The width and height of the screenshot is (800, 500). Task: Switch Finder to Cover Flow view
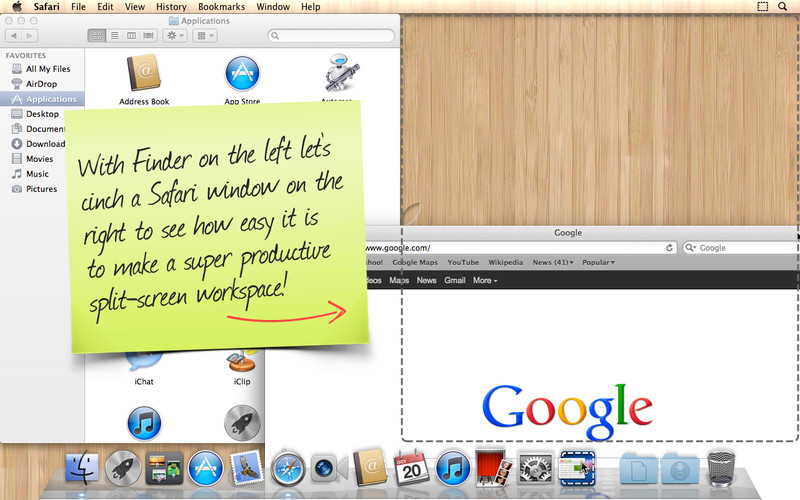point(148,36)
